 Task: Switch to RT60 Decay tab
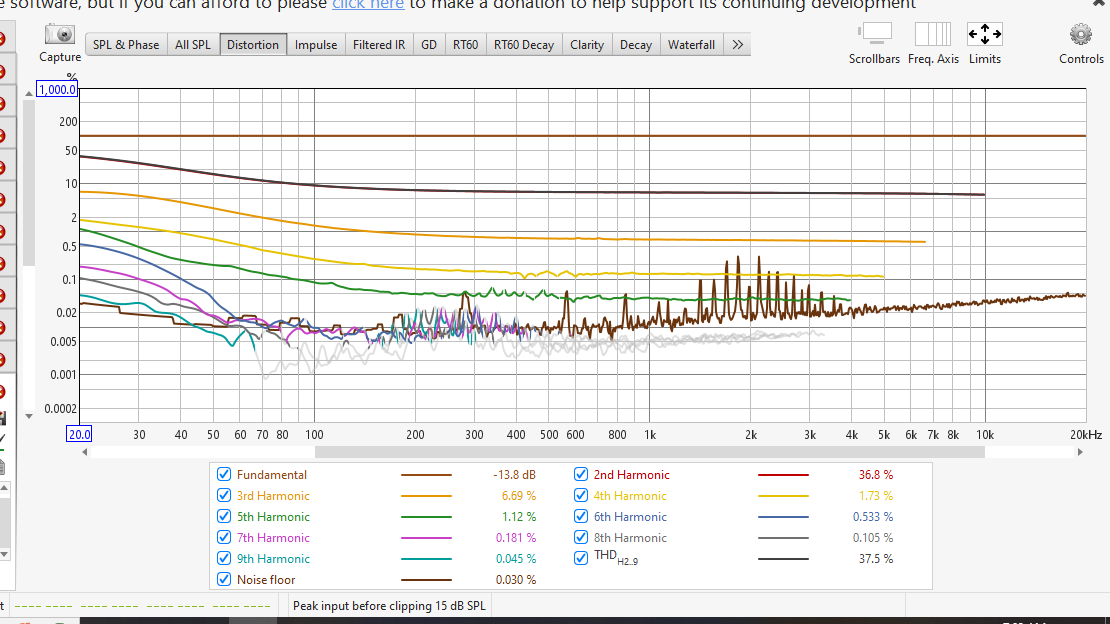click(524, 45)
